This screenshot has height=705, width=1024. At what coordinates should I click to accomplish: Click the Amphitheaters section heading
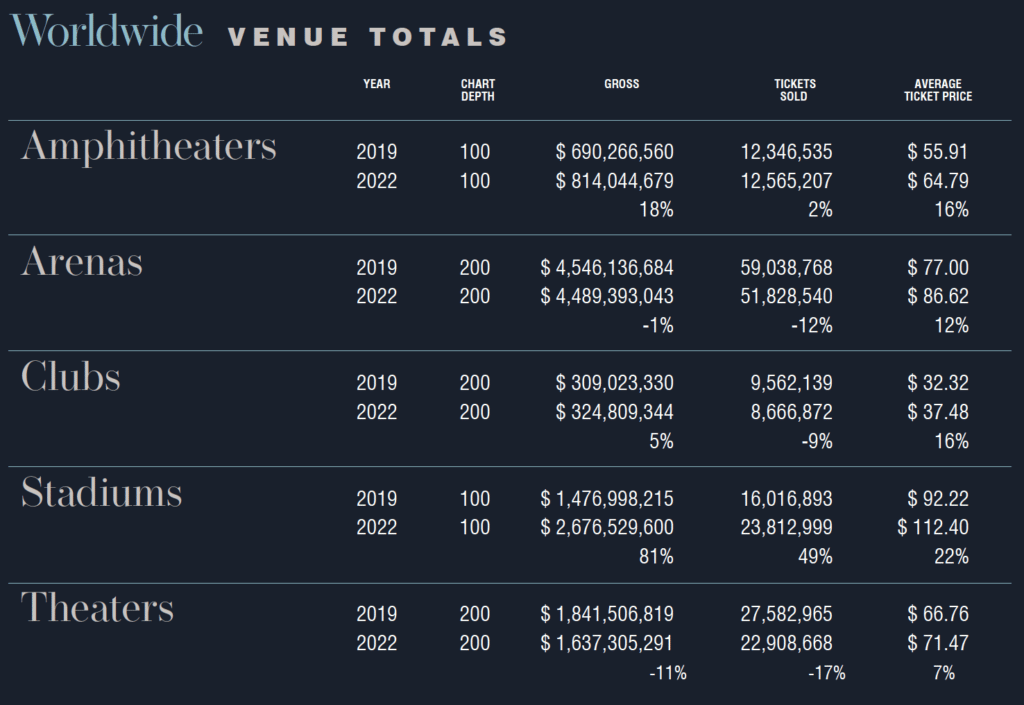coord(149,146)
